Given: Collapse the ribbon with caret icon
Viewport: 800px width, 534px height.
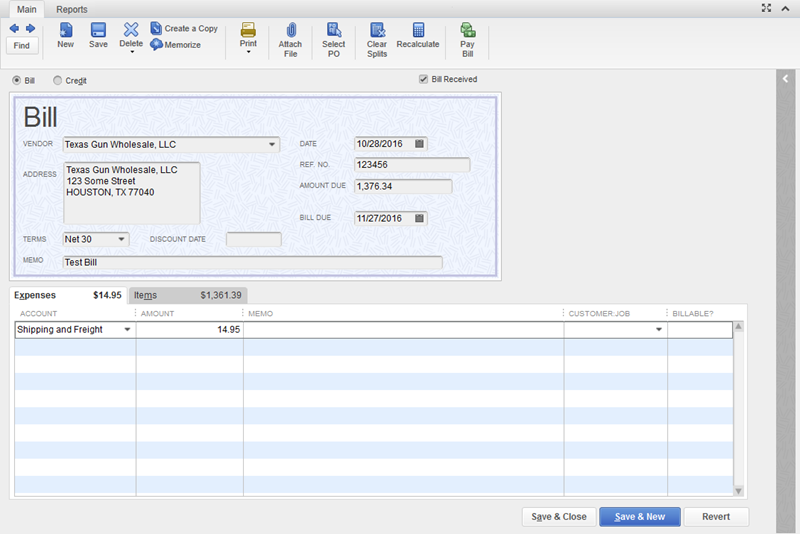Looking at the screenshot, I should click(x=785, y=9).
